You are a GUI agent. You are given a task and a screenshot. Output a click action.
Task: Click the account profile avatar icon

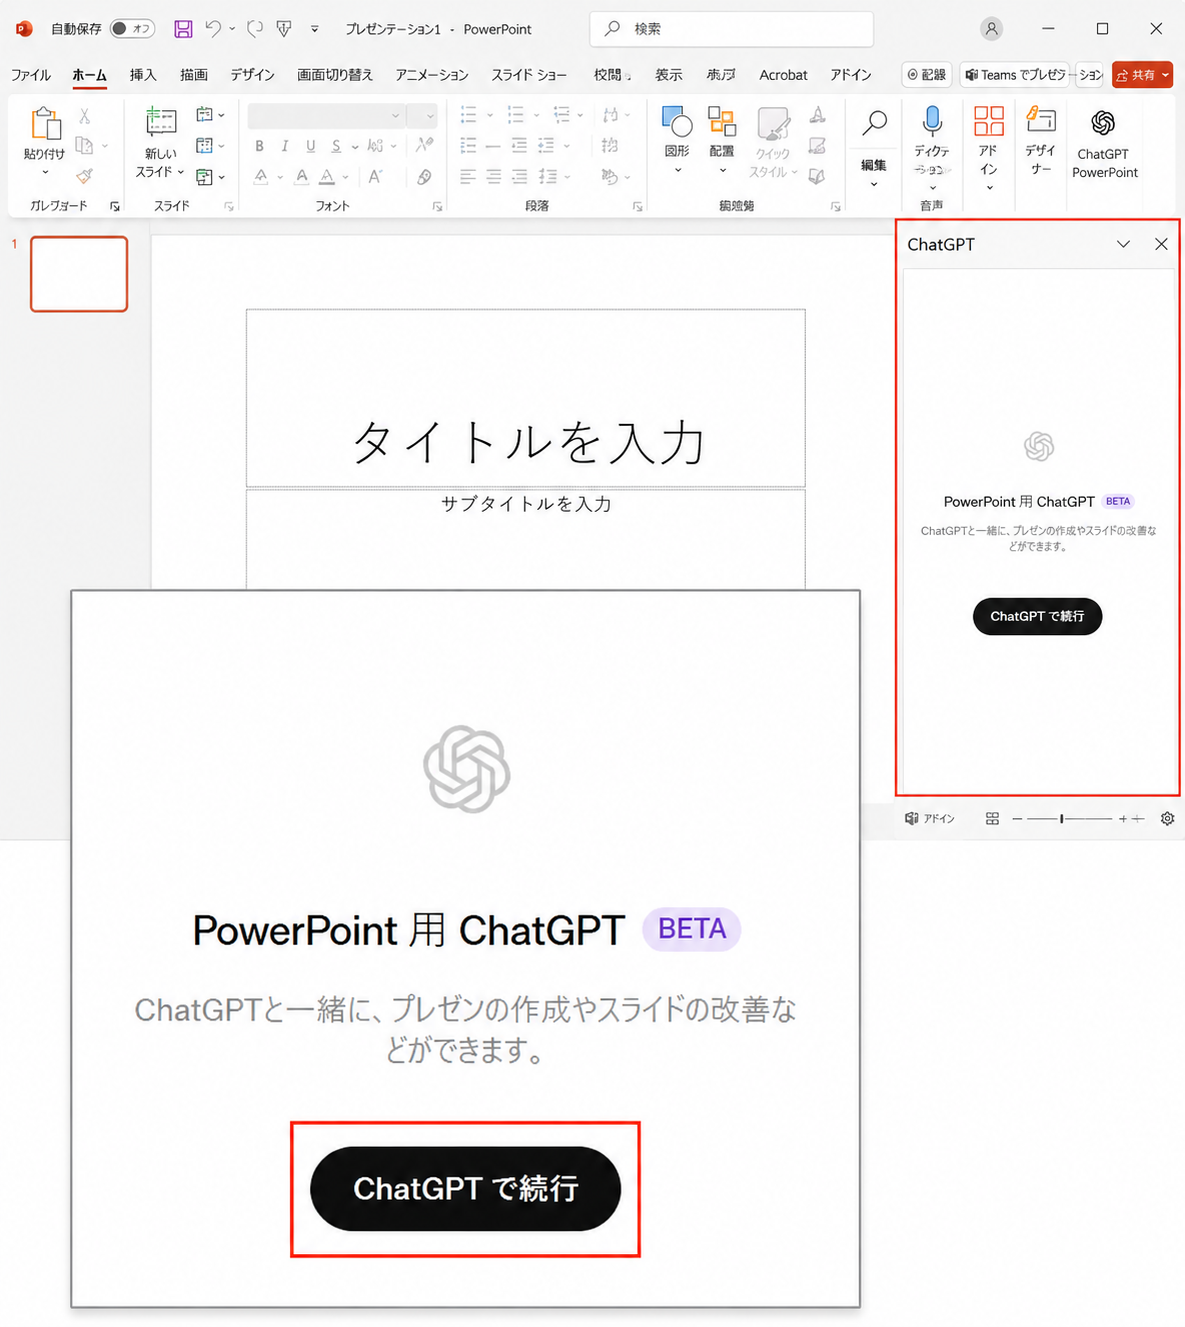[991, 29]
